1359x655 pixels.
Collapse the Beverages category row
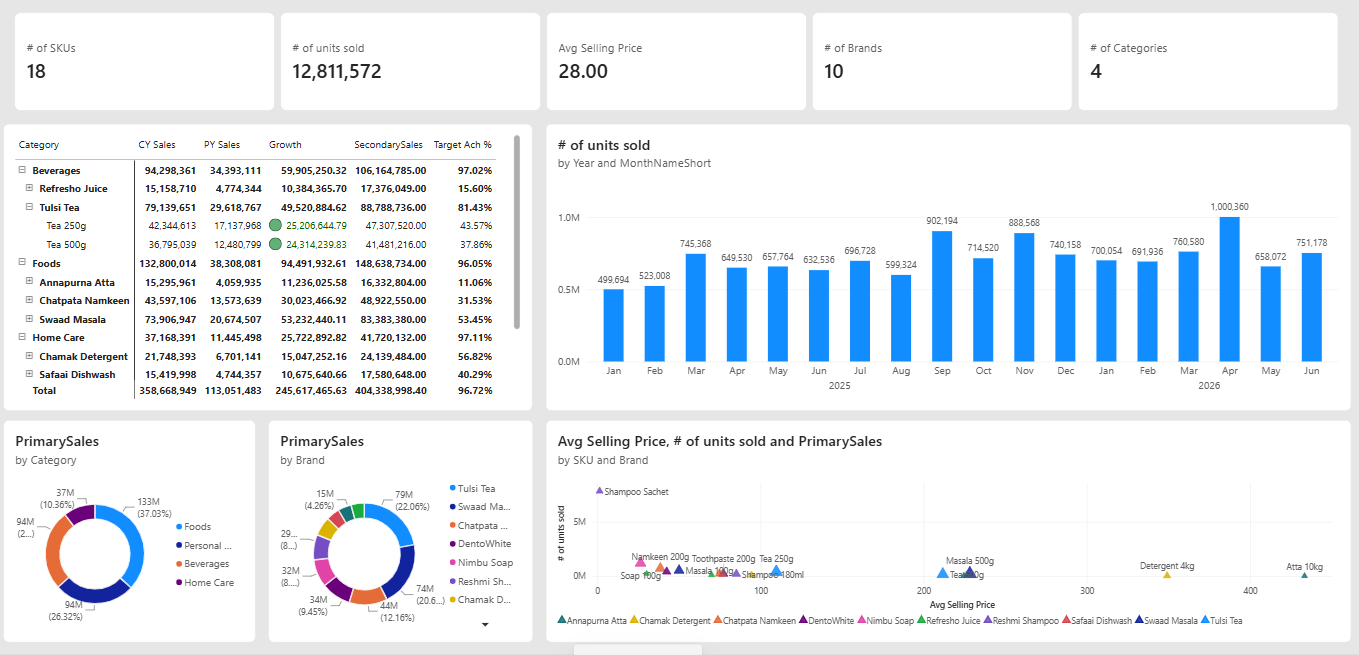(x=22, y=171)
